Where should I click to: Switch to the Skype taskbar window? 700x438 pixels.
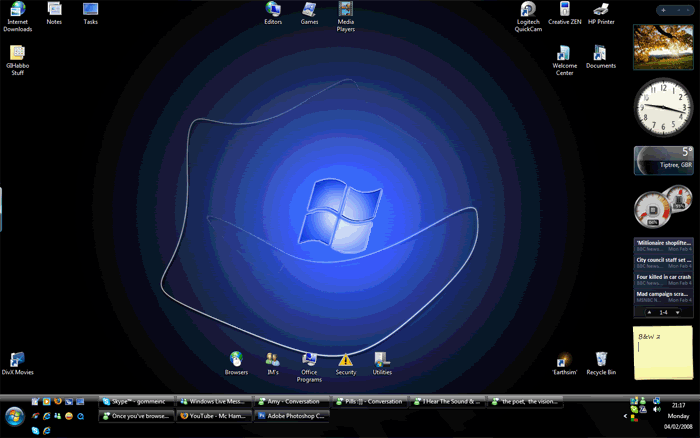tap(137, 402)
